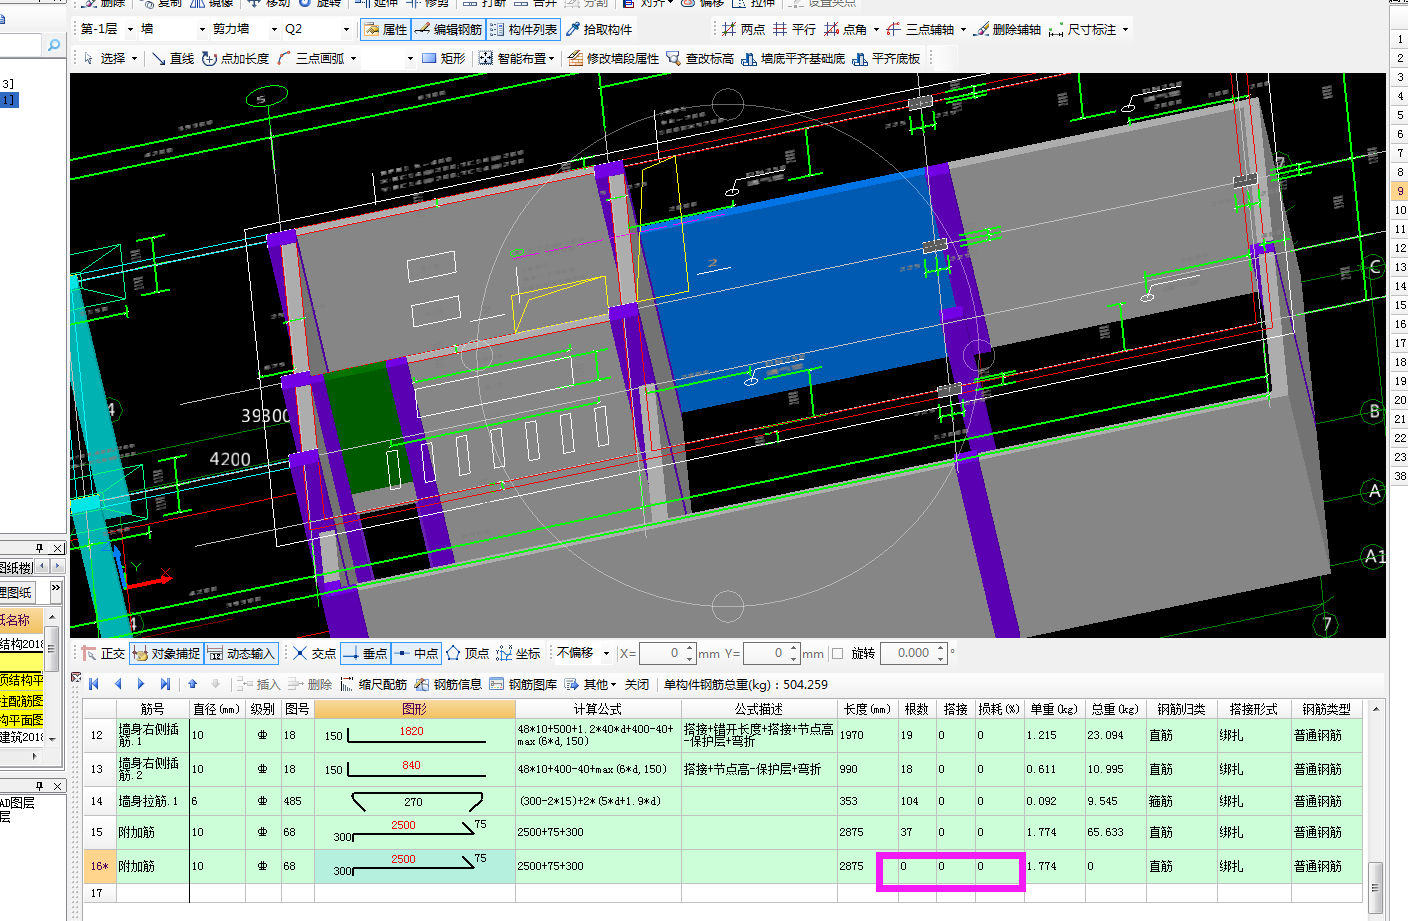Click the 图形 column header
This screenshot has height=921, width=1408.
pyautogui.click(x=415, y=709)
